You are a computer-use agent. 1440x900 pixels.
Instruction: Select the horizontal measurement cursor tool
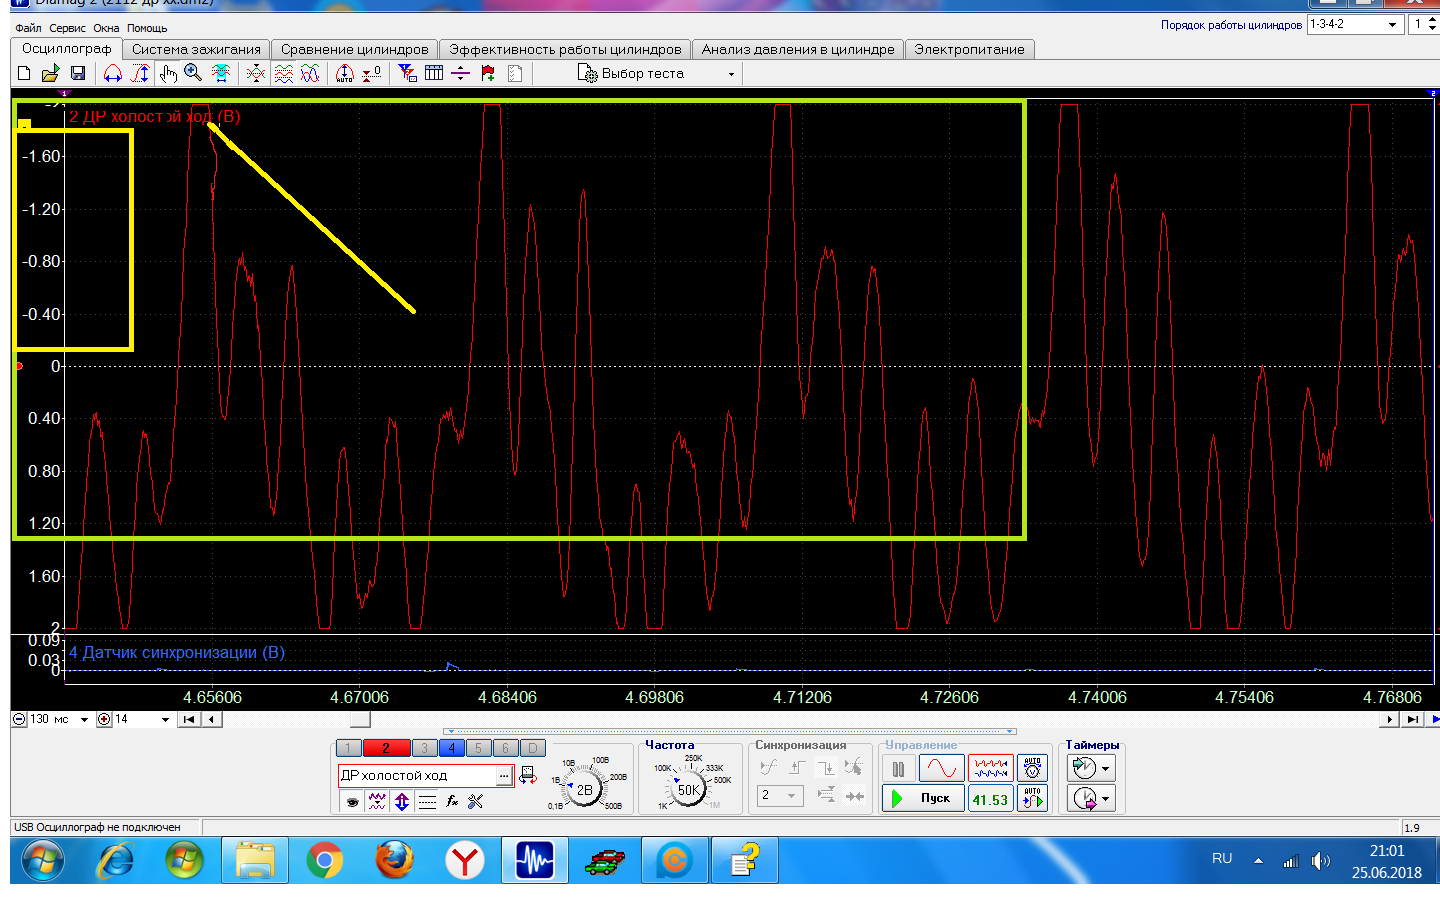click(113, 73)
